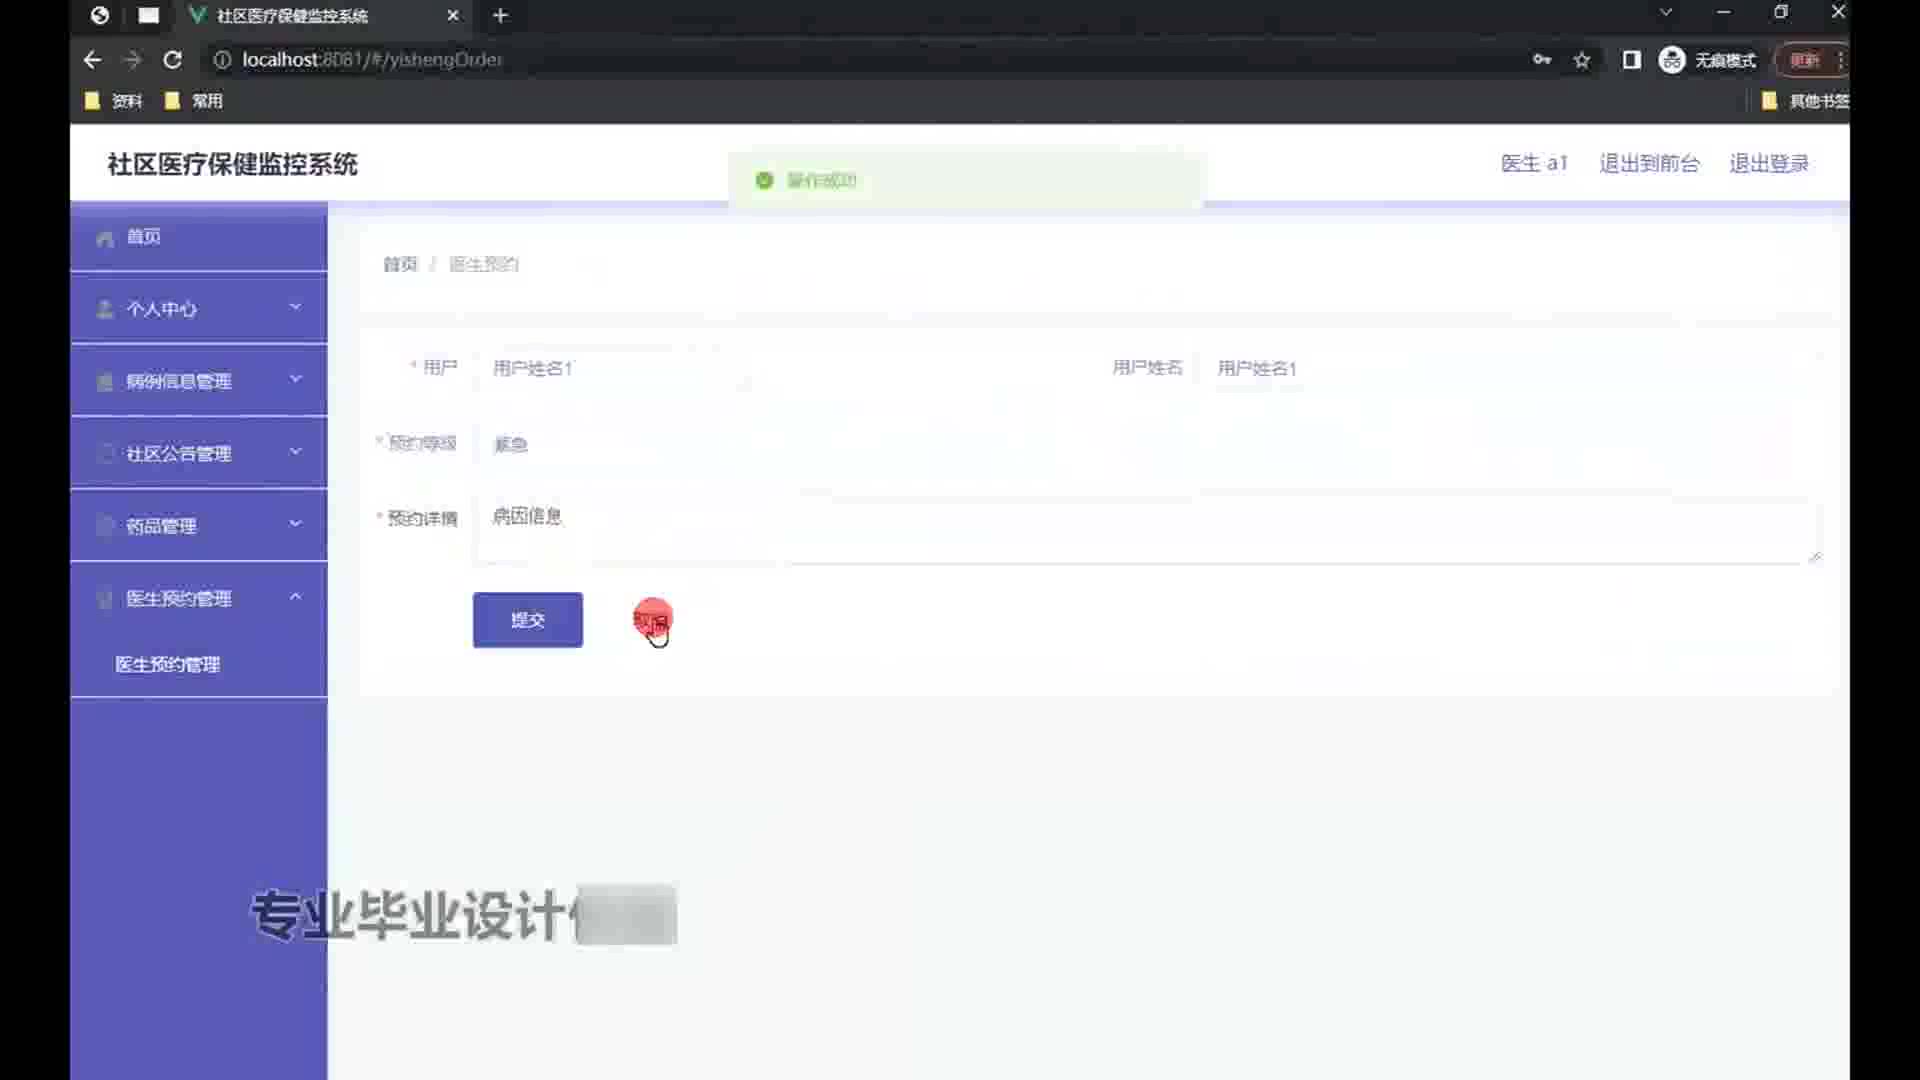Open the 病例信息管理 sidebar menu
Image resolution: width=1920 pixels, height=1080 pixels.
(199, 381)
